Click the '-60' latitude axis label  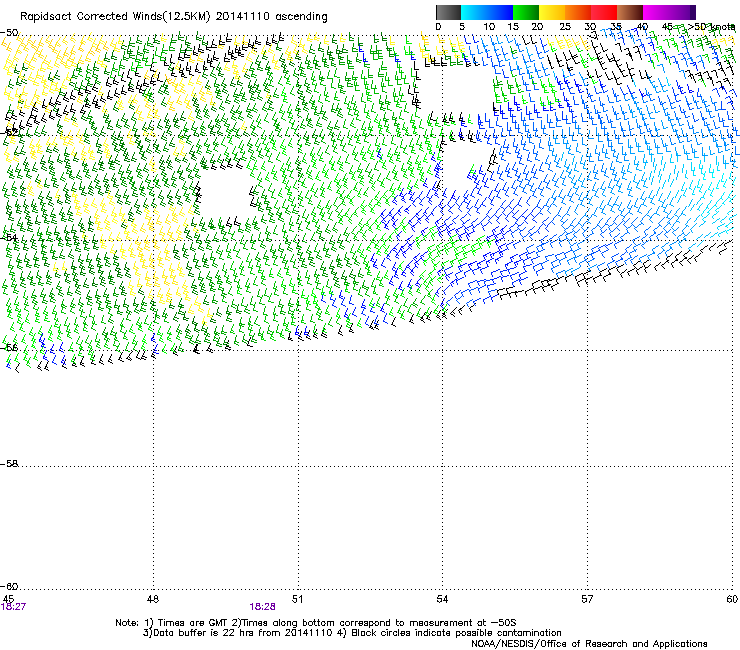(x=9, y=586)
